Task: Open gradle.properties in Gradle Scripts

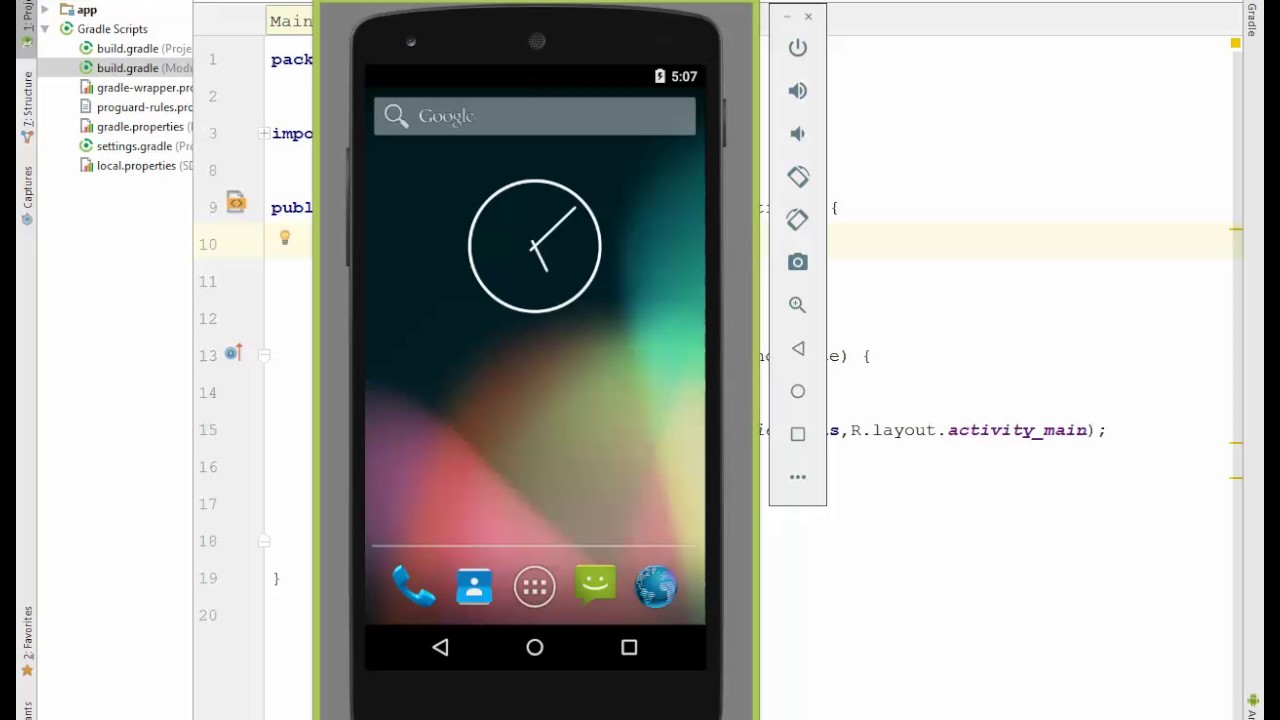Action: coord(136,127)
